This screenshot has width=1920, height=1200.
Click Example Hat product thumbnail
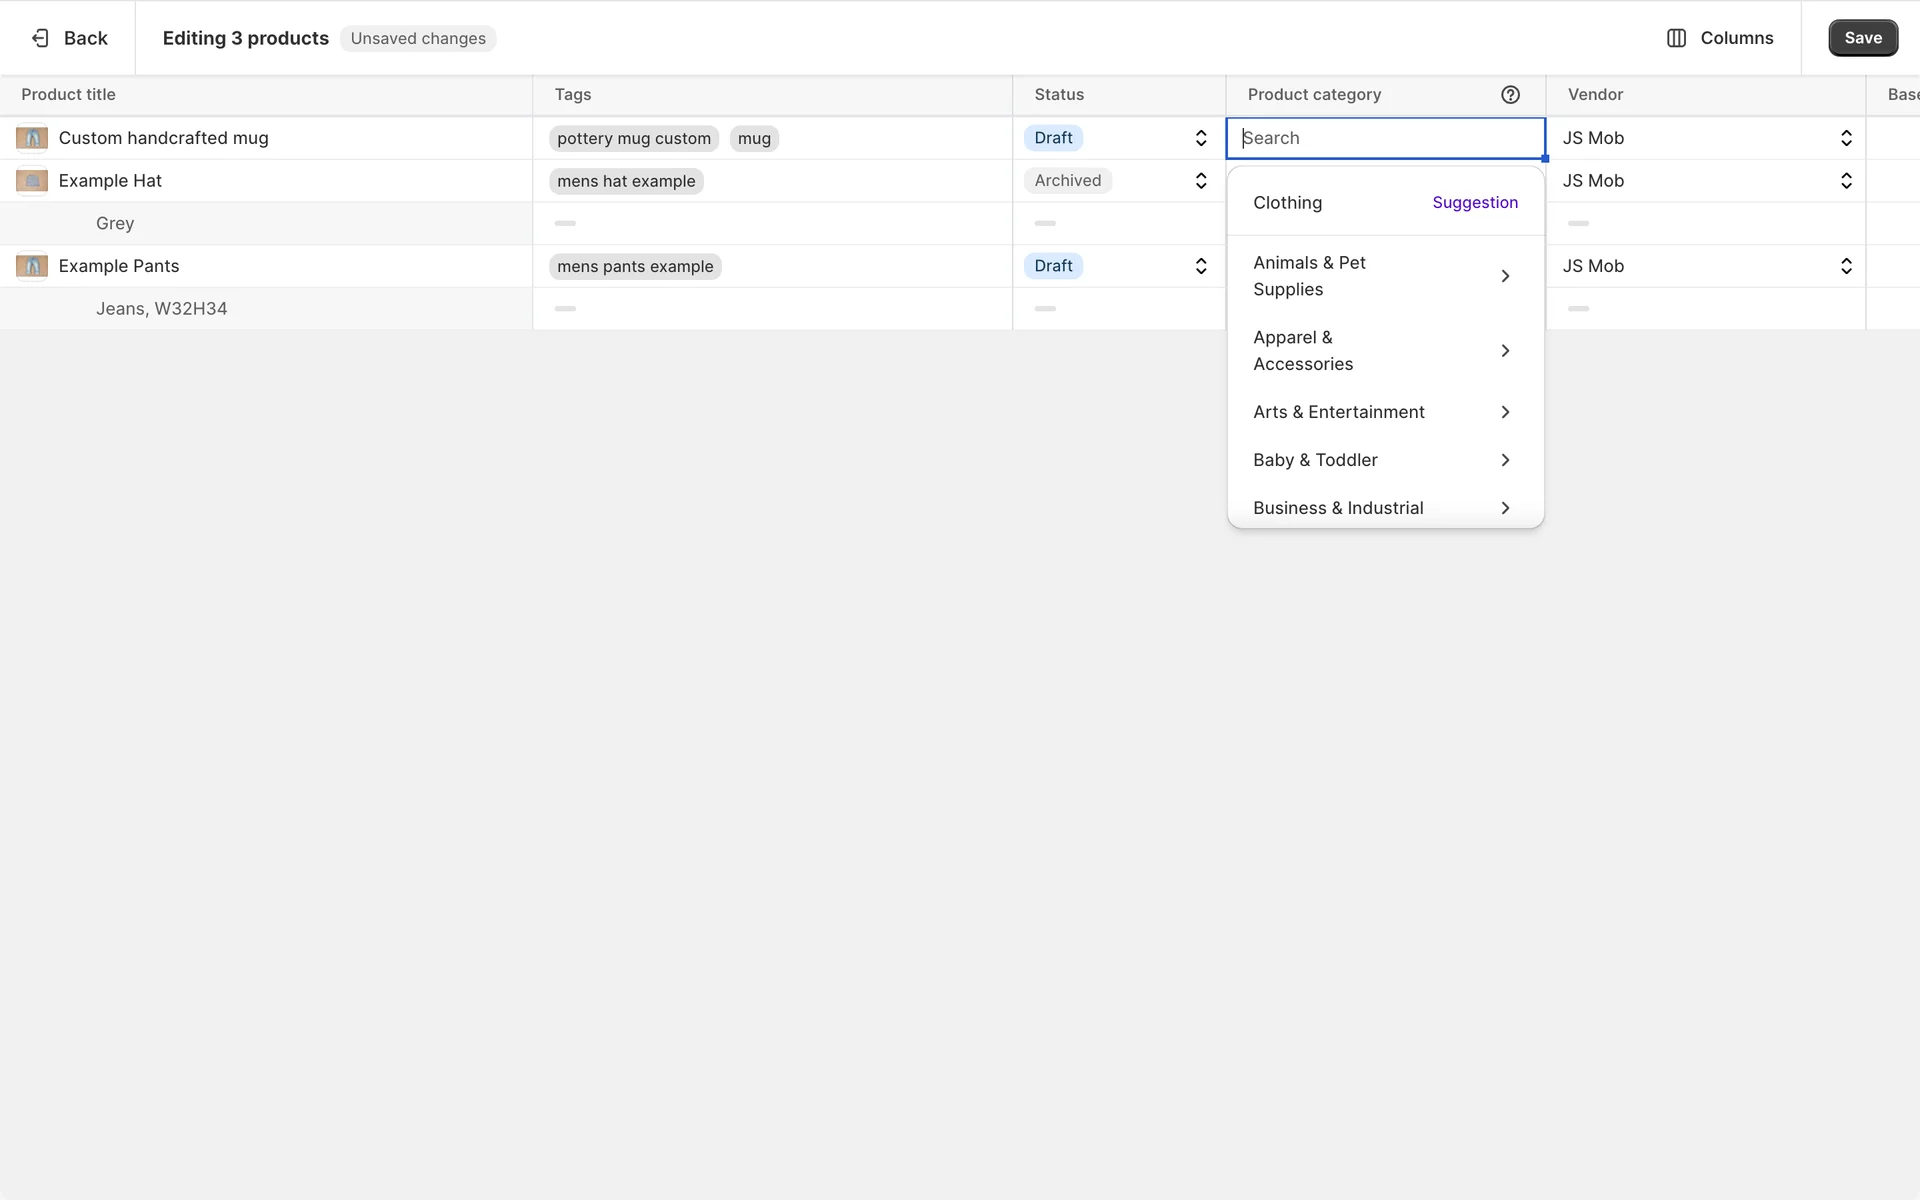point(32,181)
